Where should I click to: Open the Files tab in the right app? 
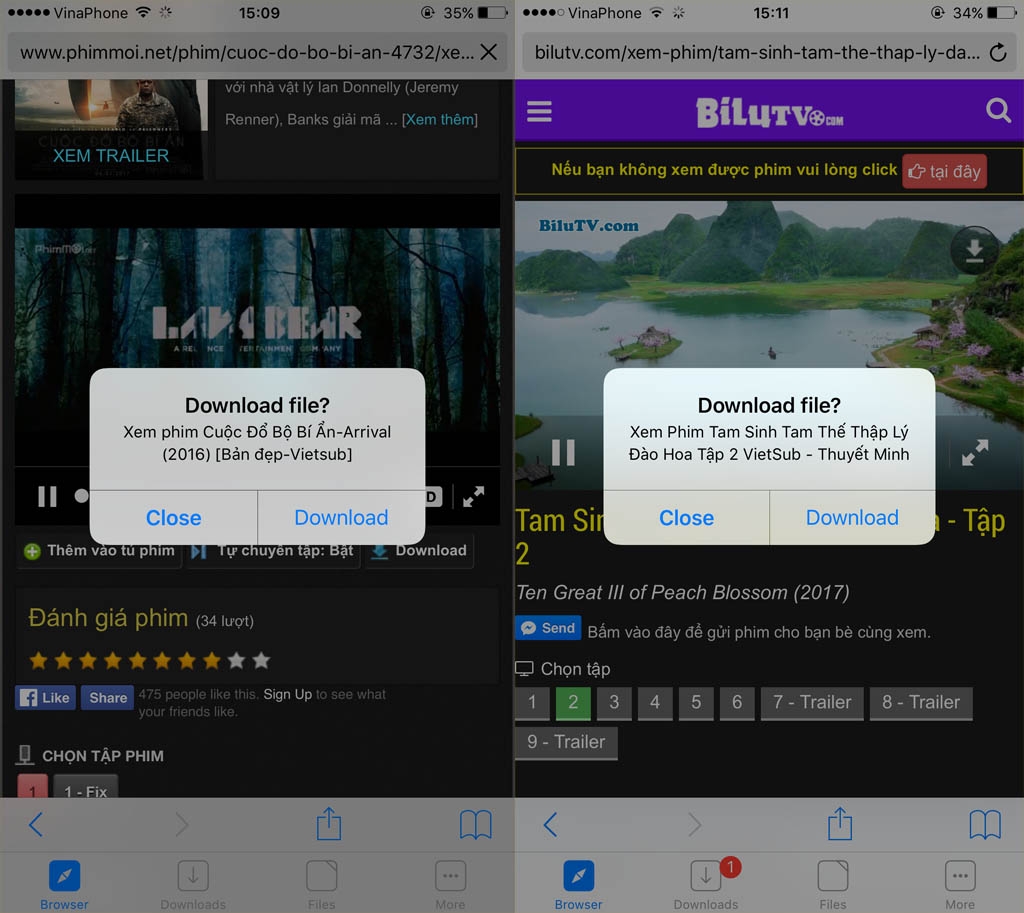click(833, 885)
